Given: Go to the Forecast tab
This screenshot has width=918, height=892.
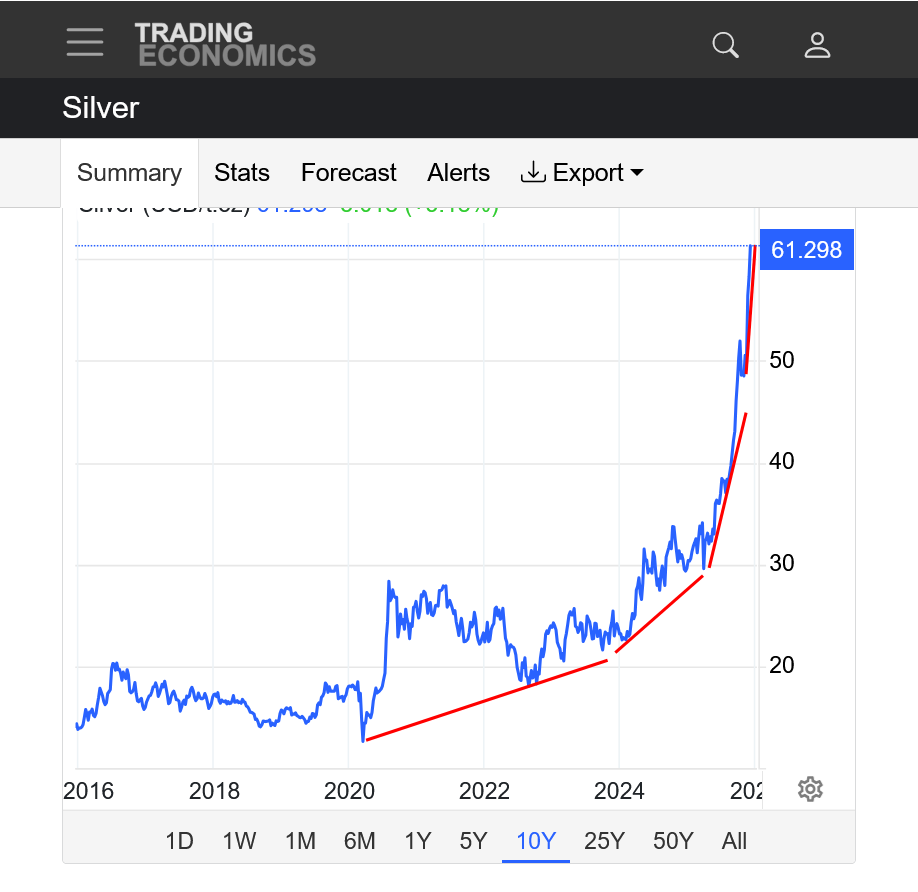Looking at the screenshot, I should click(x=349, y=173).
